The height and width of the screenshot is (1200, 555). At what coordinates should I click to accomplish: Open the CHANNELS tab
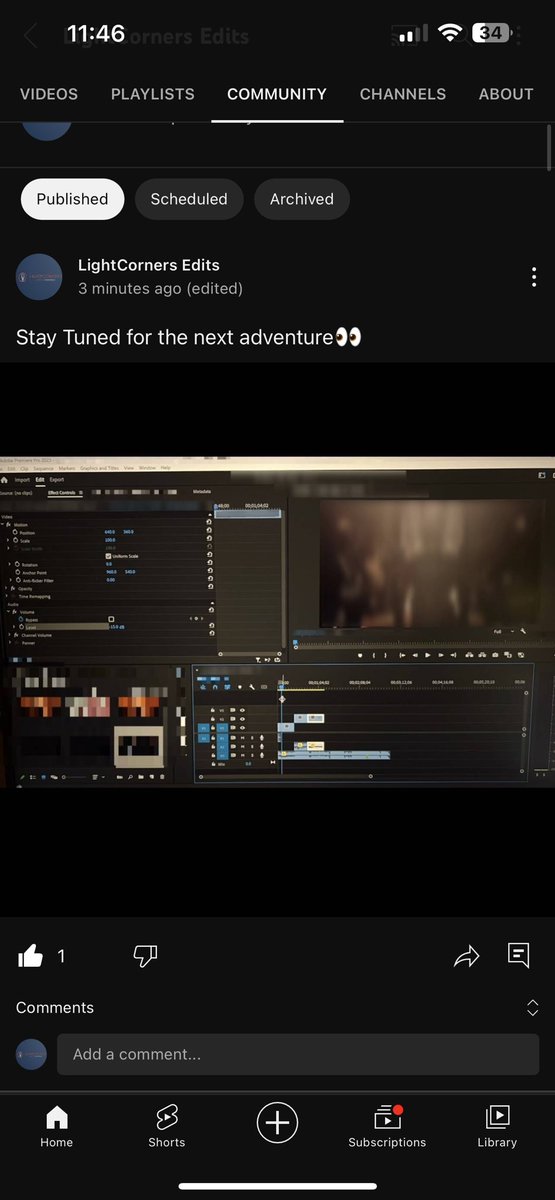coord(403,94)
